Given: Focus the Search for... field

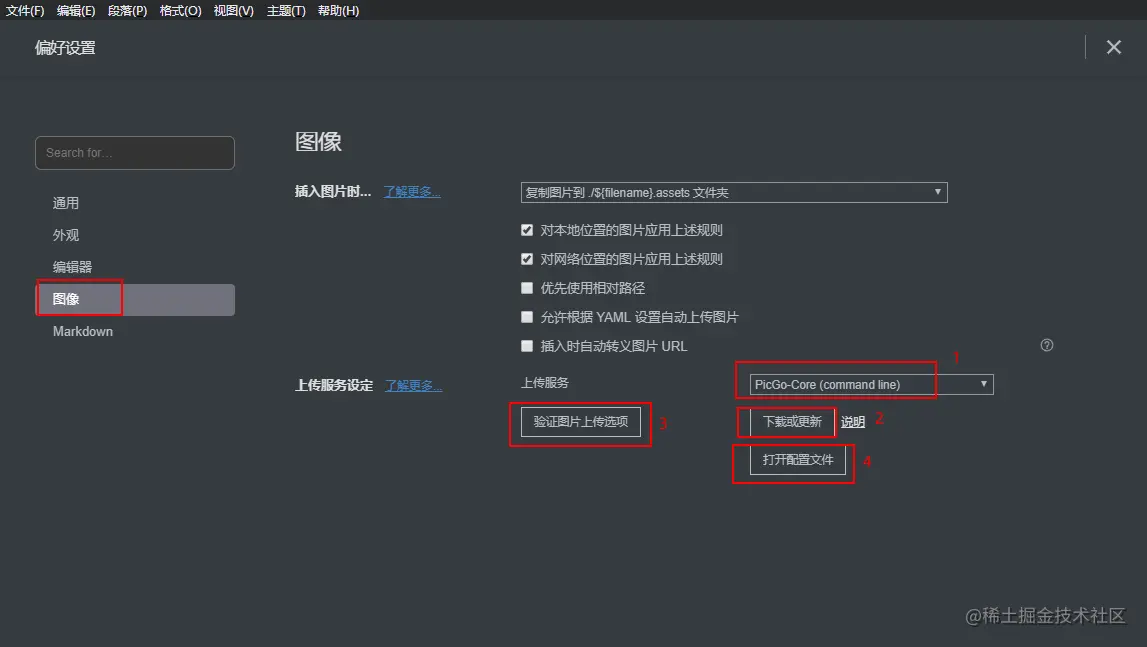Looking at the screenshot, I should coord(135,153).
